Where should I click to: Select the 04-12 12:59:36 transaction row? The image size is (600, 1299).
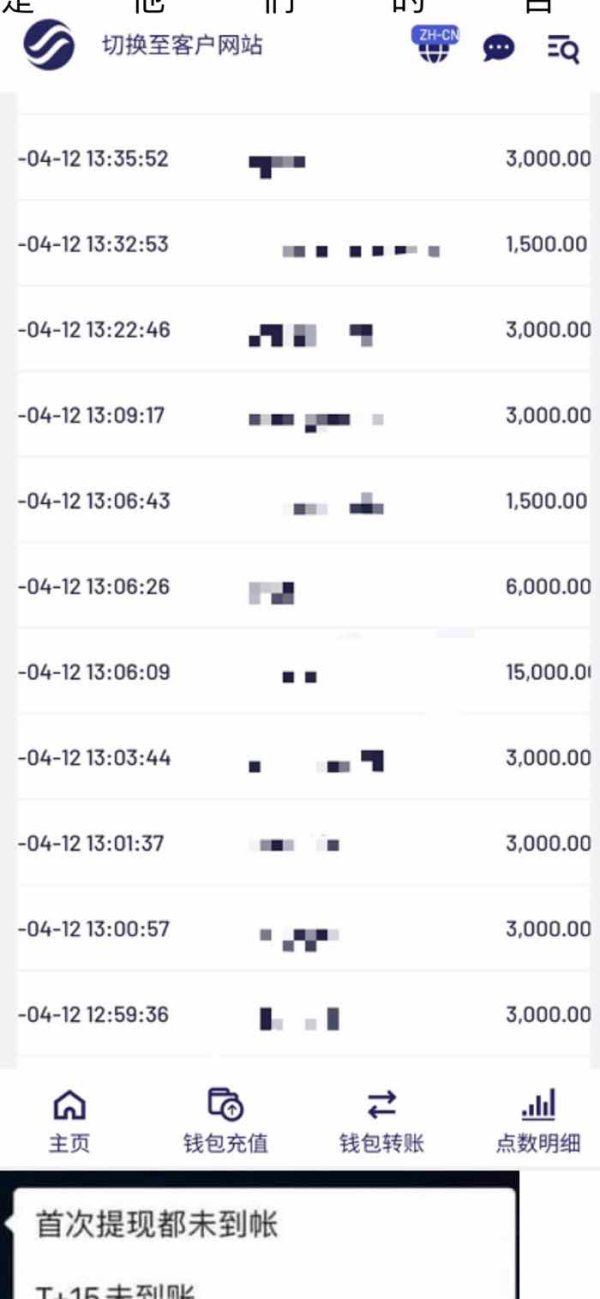pyautogui.click(x=300, y=1015)
